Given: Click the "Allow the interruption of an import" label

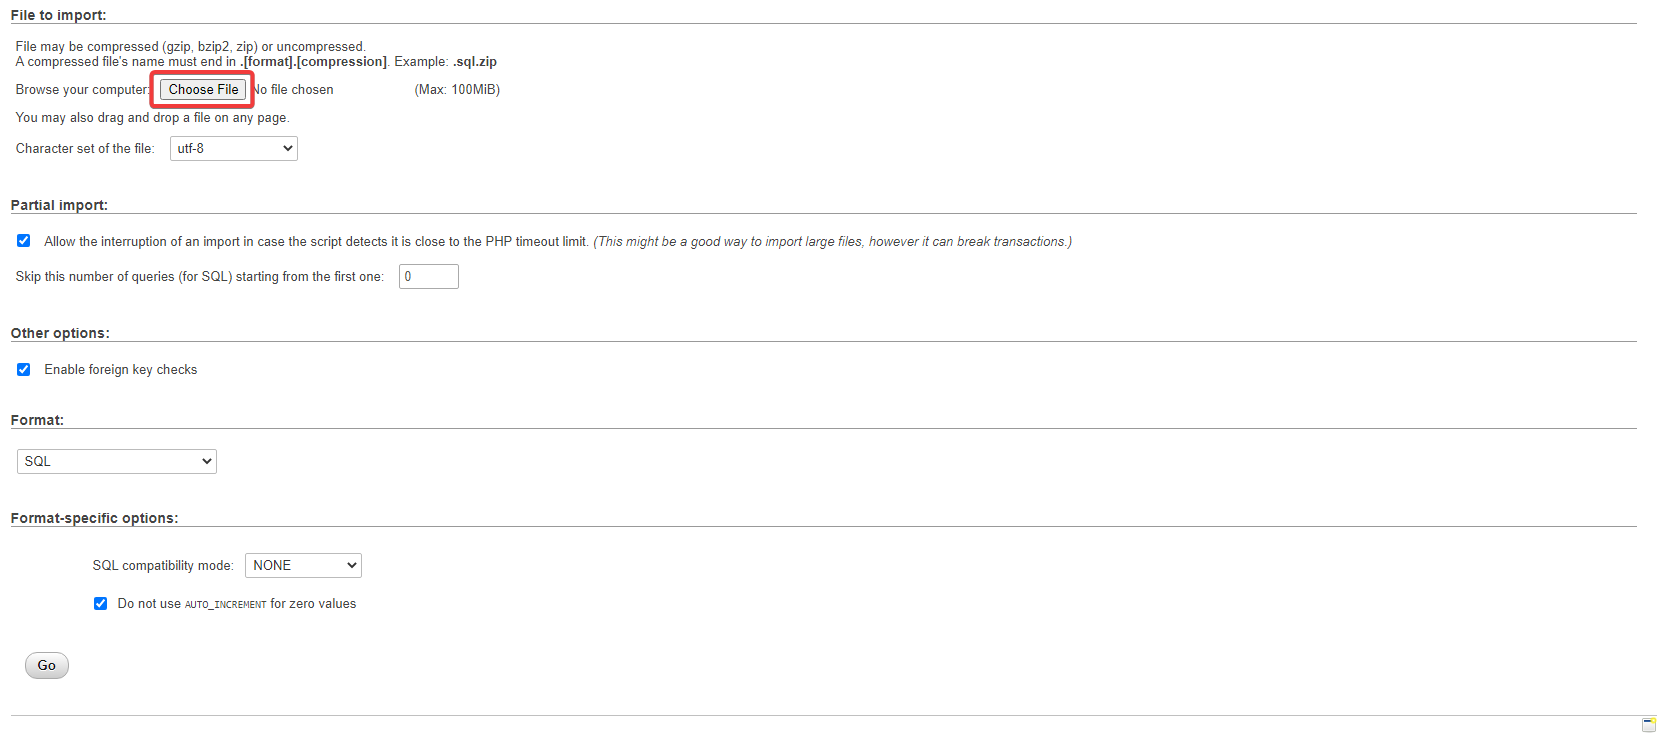Looking at the screenshot, I should point(315,242).
